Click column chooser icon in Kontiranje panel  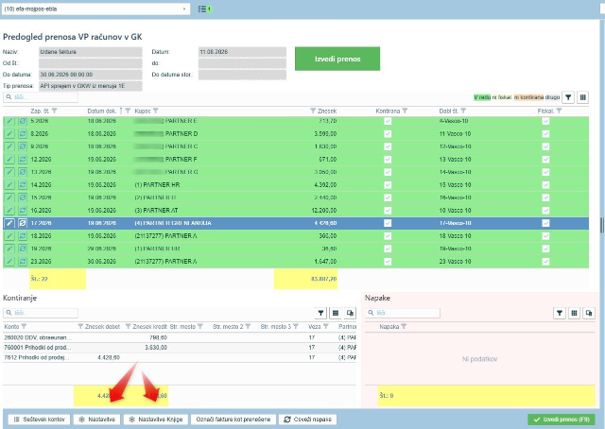click(335, 313)
